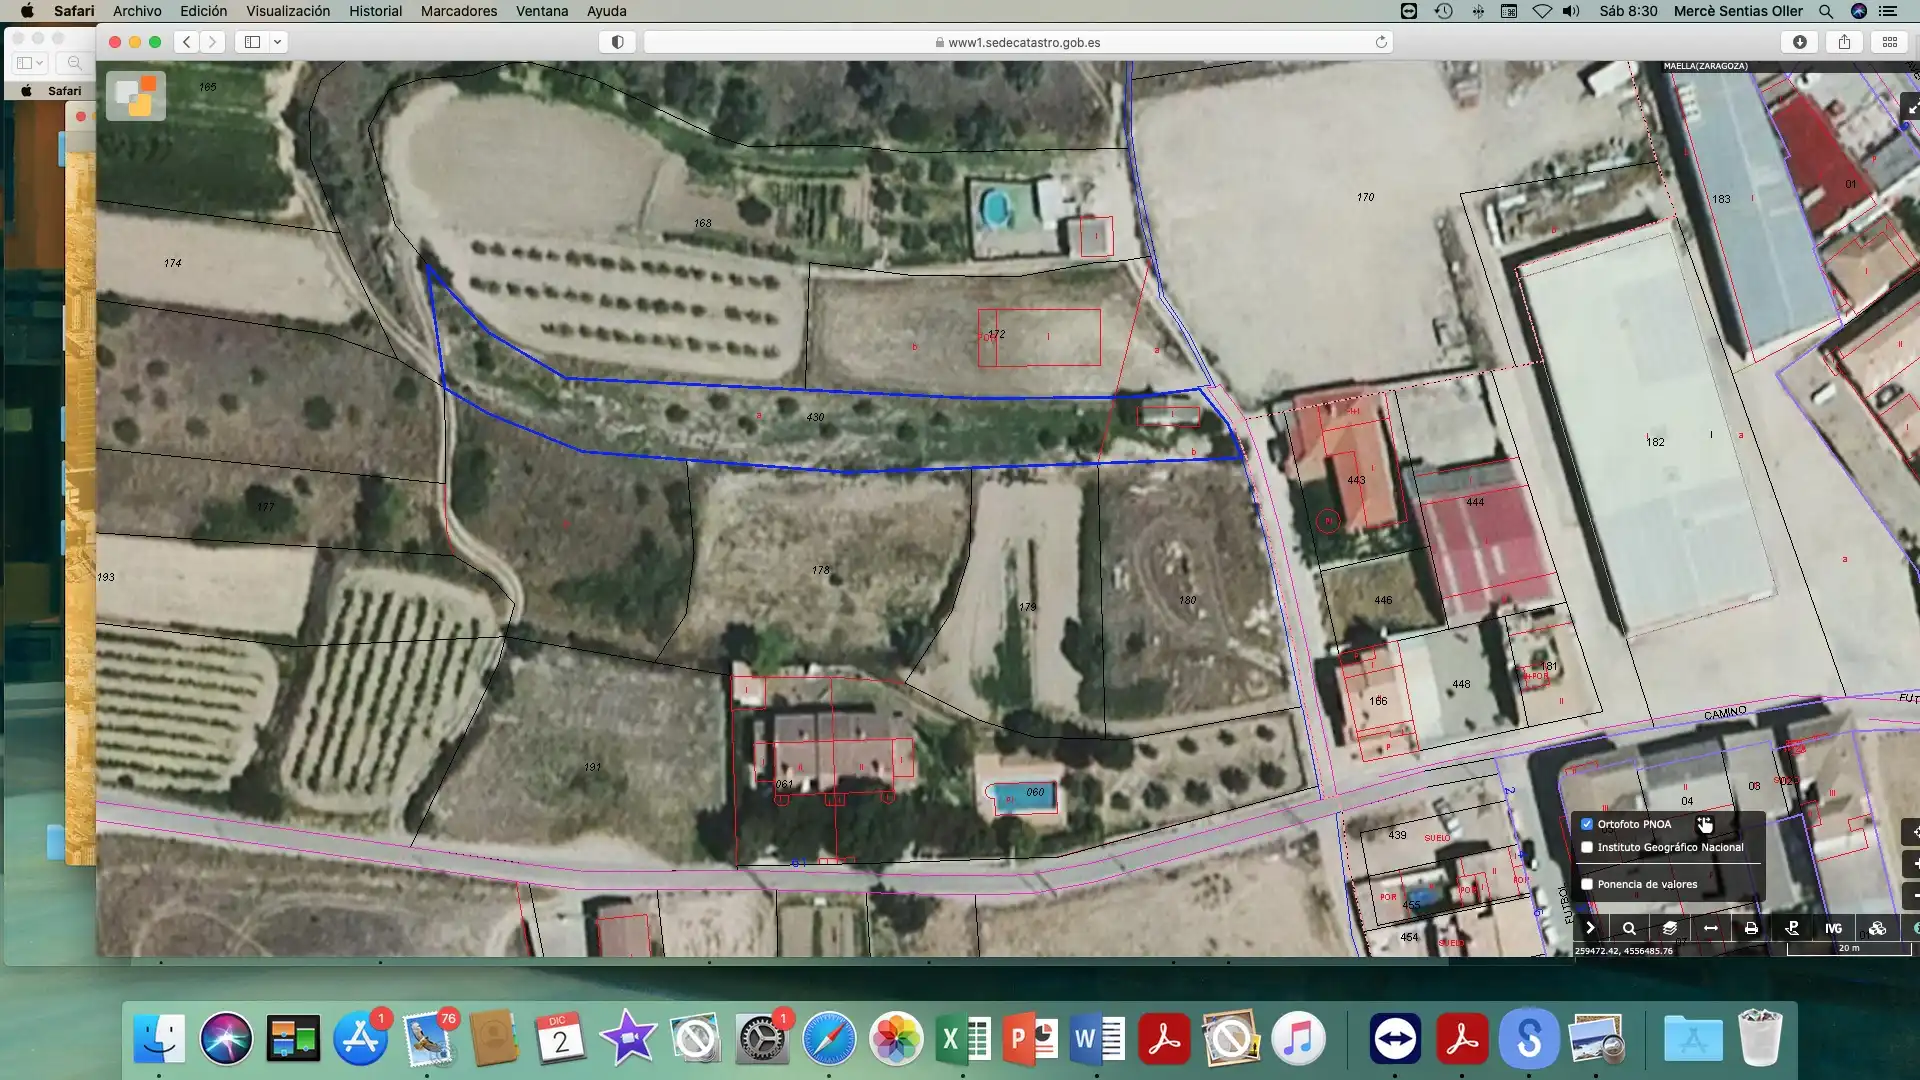Image resolution: width=1920 pixels, height=1080 pixels.
Task: Click the parcel label 182 on the map
Action: [1655, 442]
